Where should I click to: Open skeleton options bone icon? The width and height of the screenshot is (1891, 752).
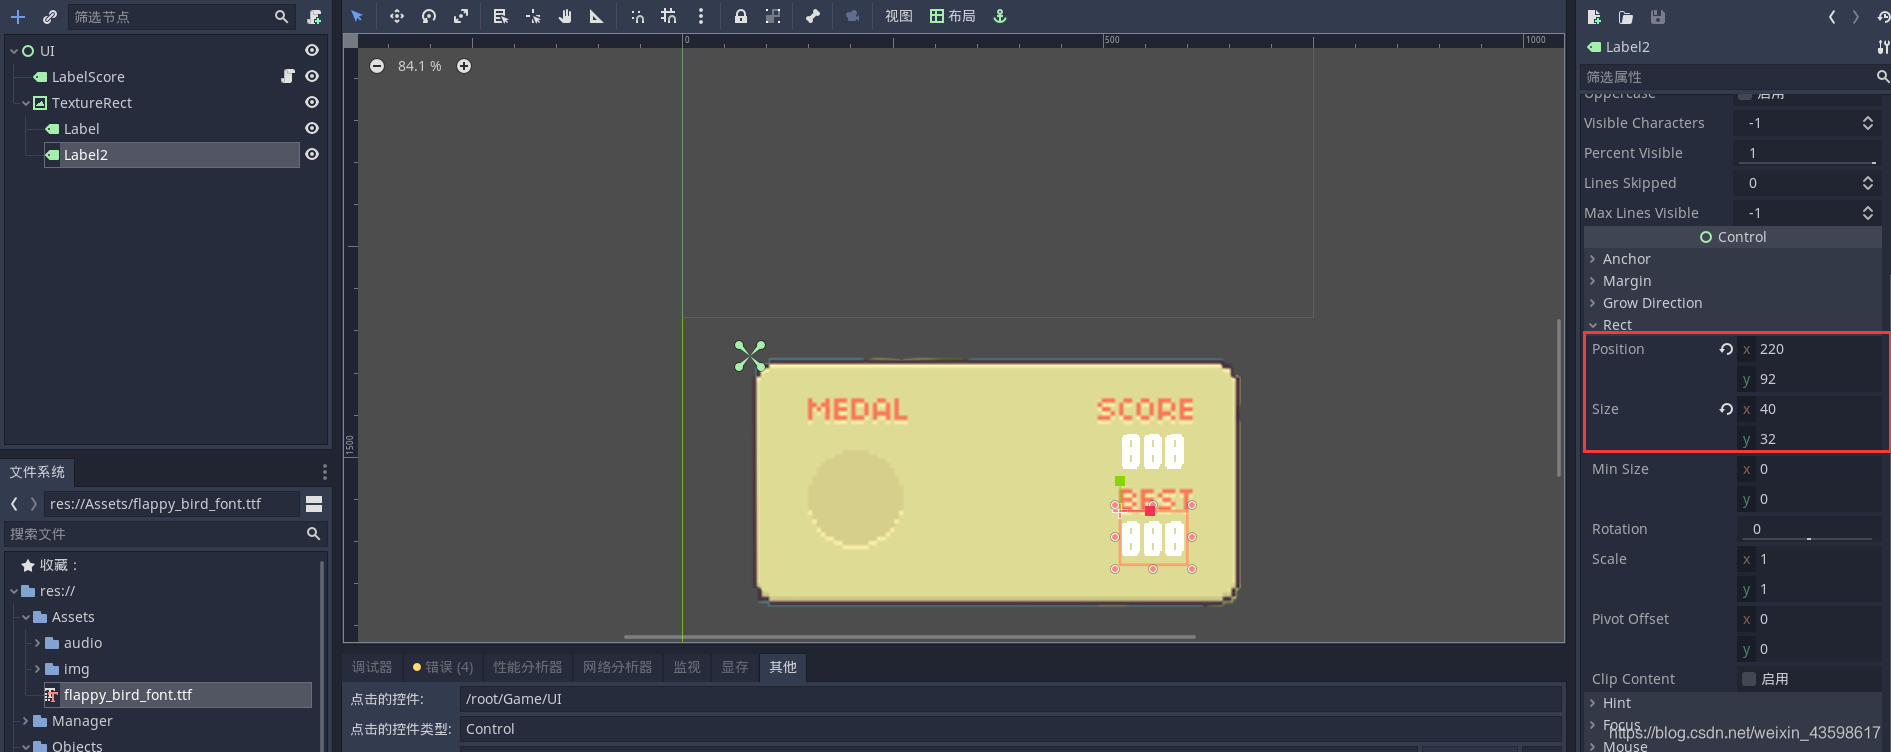813,16
